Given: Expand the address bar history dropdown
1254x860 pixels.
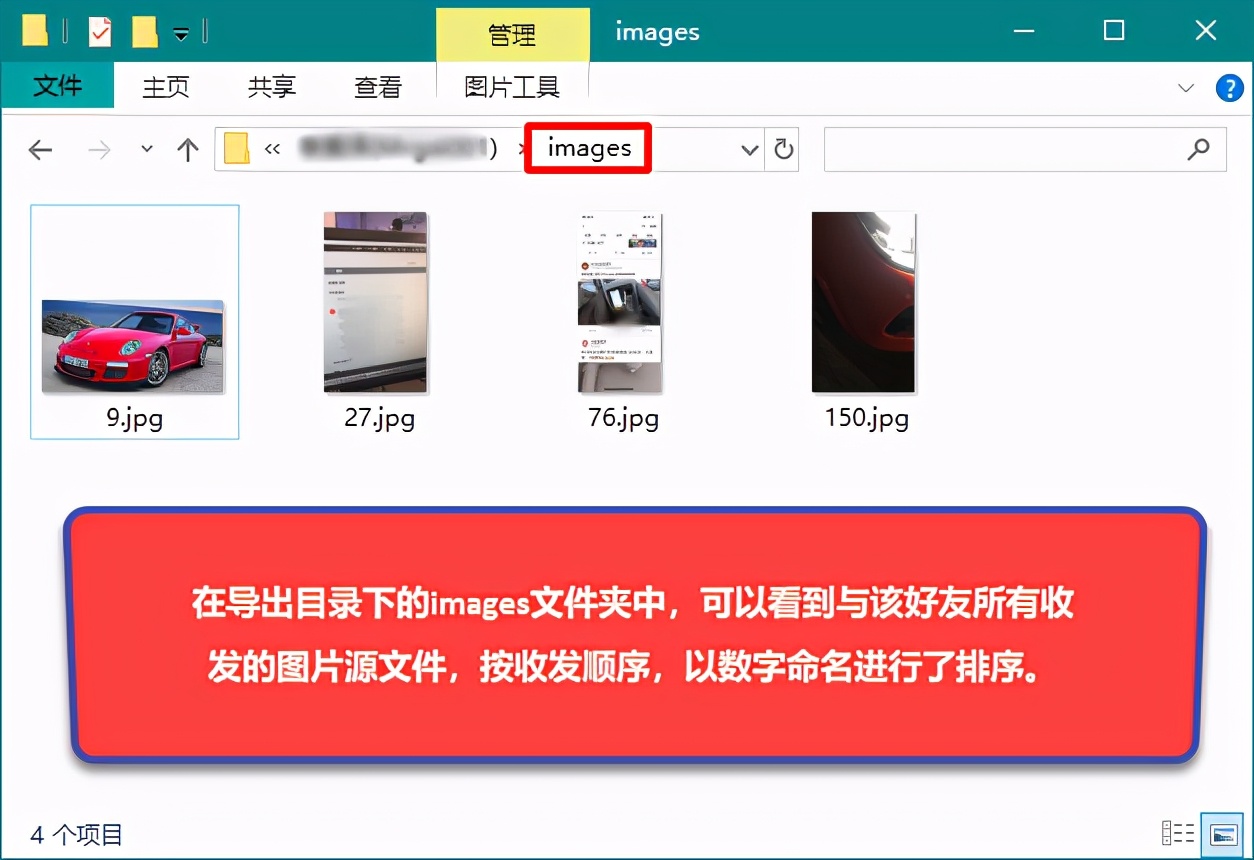Looking at the screenshot, I should (749, 149).
